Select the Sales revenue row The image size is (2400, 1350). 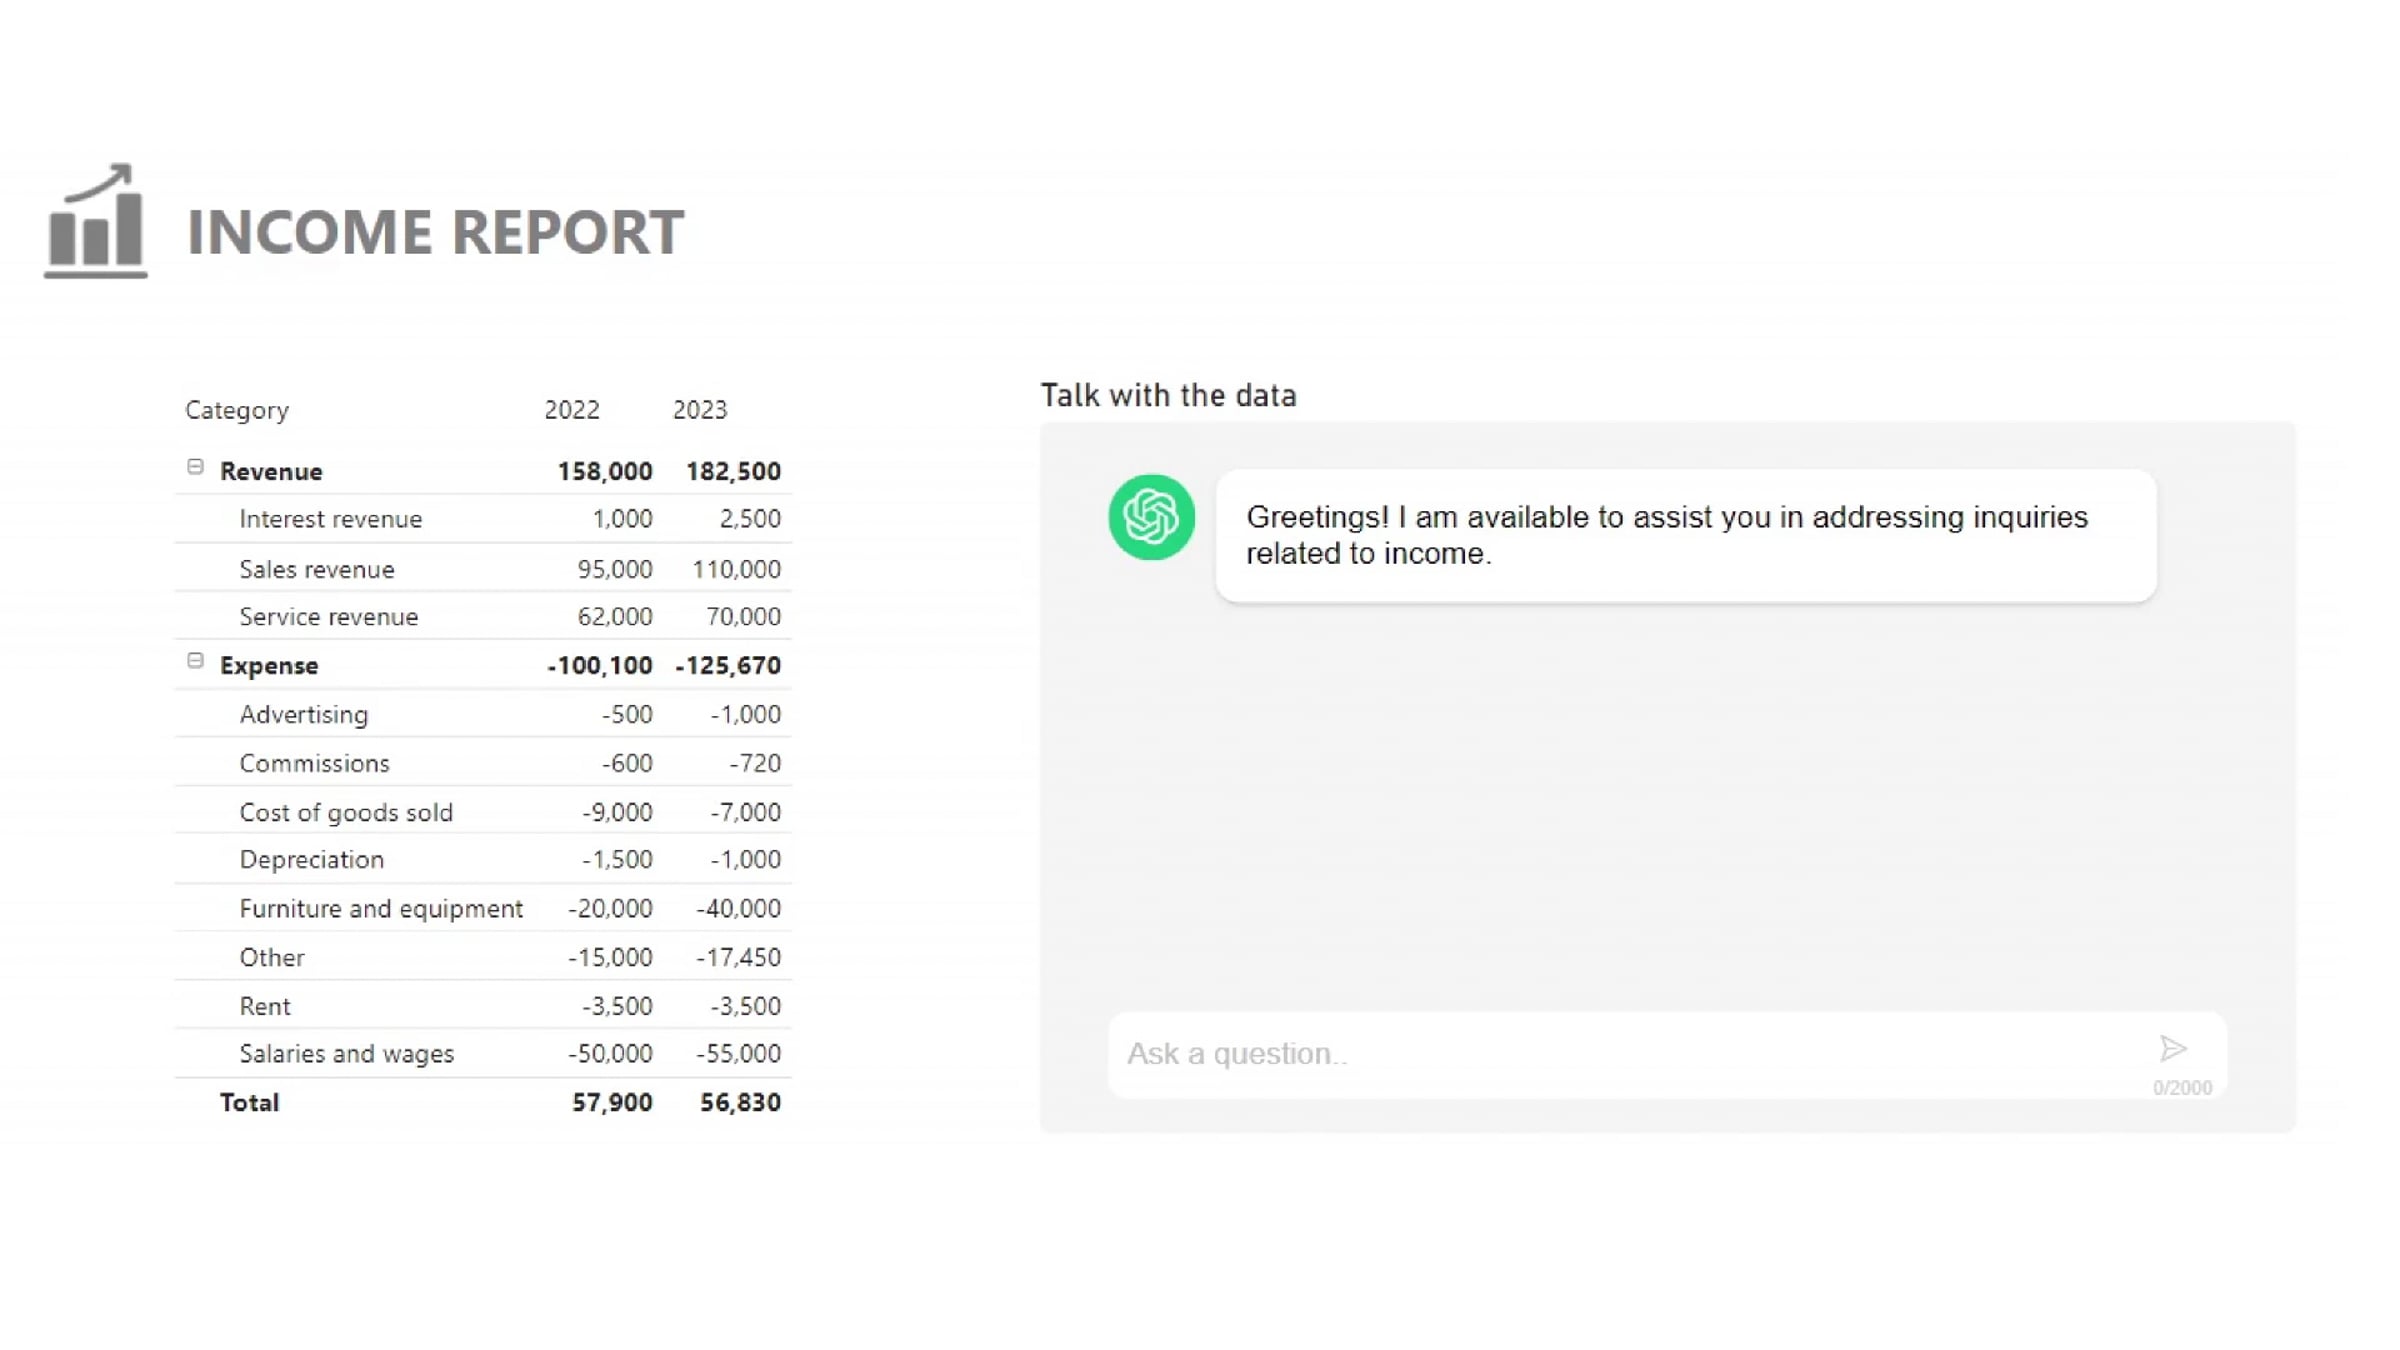coord(317,569)
